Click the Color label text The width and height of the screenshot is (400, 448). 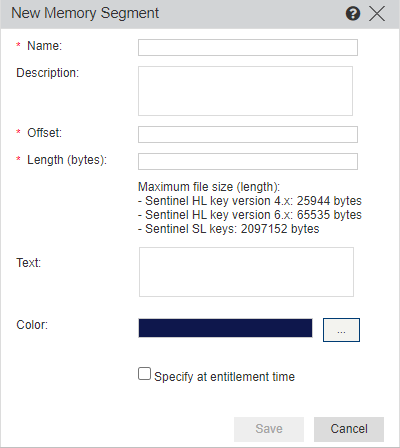pos(32,325)
